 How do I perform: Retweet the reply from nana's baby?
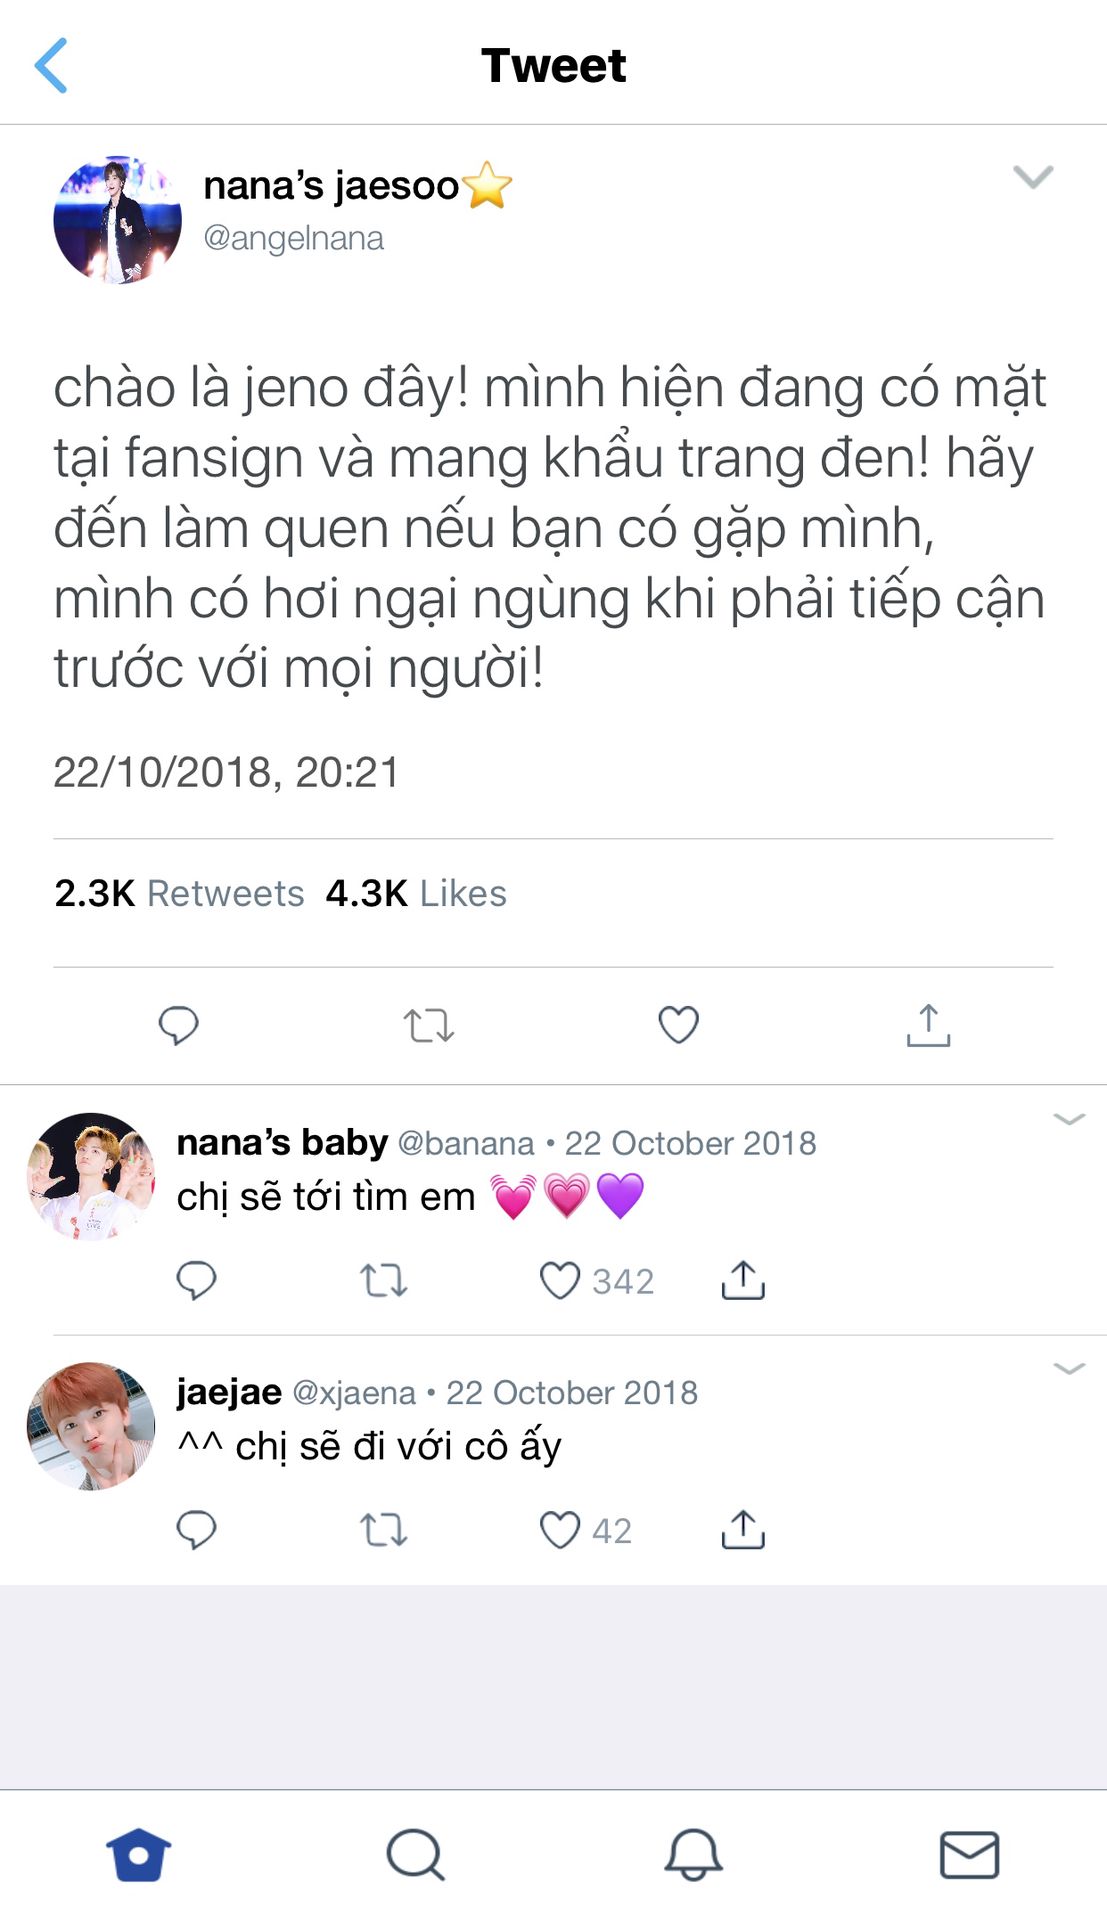click(383, 1281)
